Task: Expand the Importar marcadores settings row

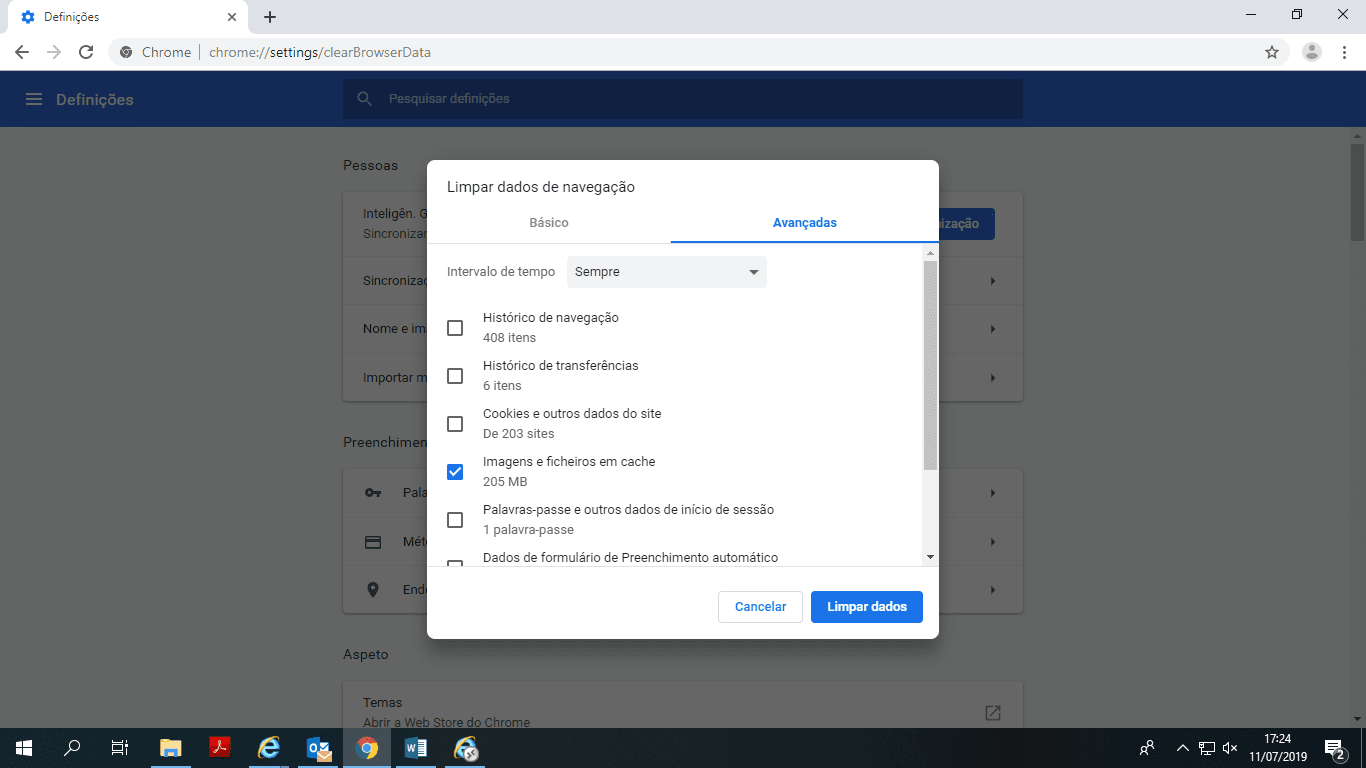Action: pyautogui.click(x=991, y=377)
